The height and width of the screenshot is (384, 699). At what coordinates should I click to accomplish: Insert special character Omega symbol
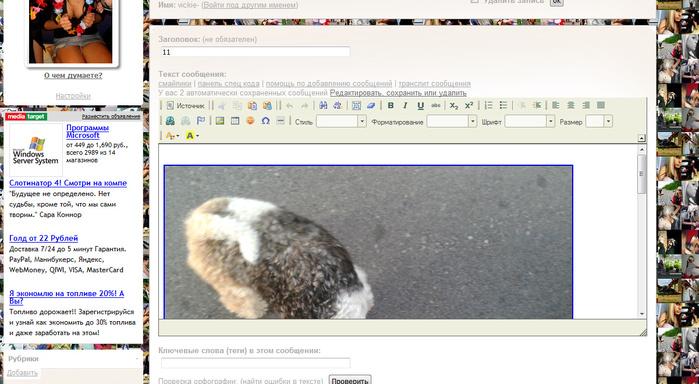point(265,121)
